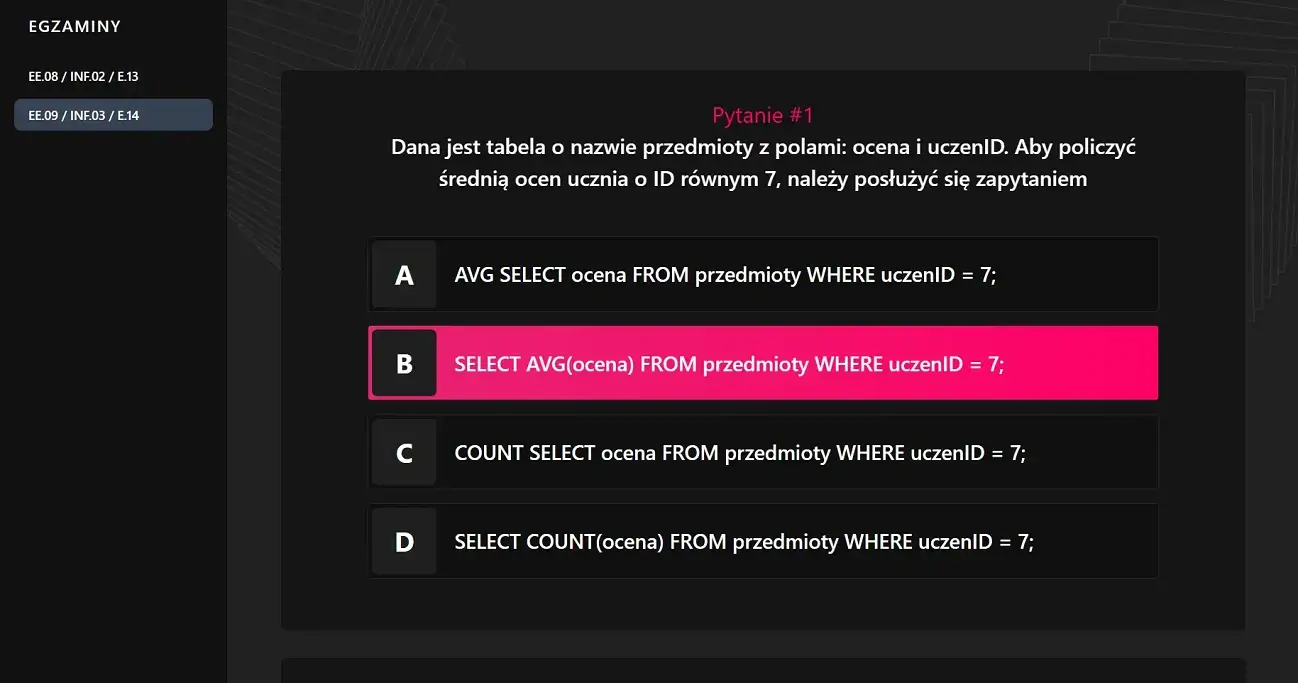
Task: Choose the "SELECT AVG(ocena)" answer text
Action: pos(729,364)
